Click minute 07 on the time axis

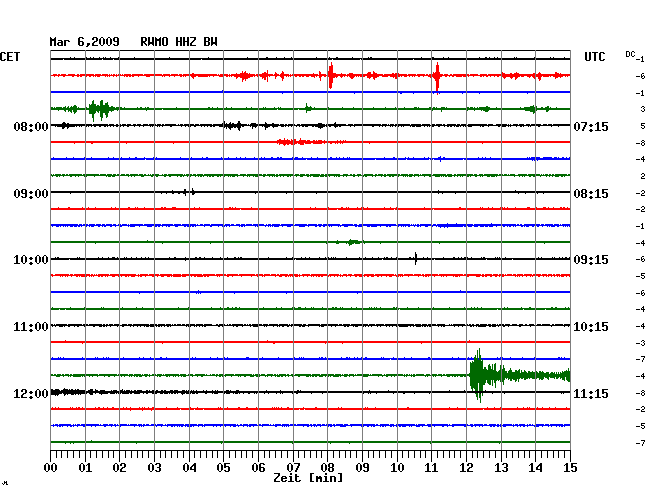(293, 468)
